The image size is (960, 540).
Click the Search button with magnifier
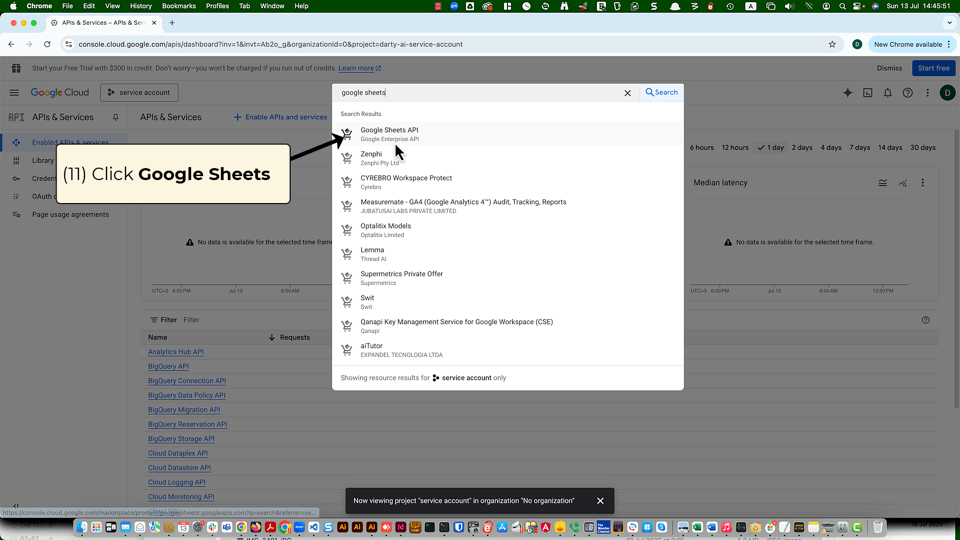pyautogui.click(x=661, y=92)
